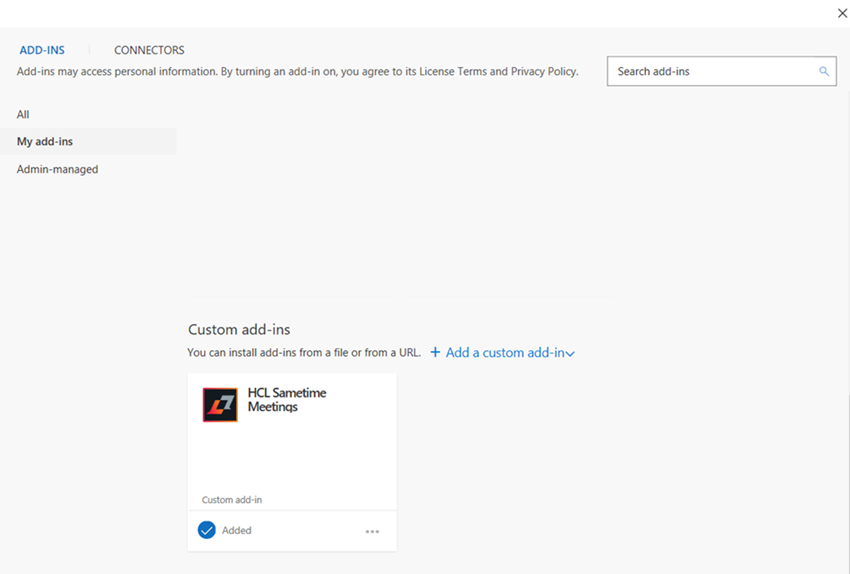Select My add-ins in the sidebar

click(45, 142)
